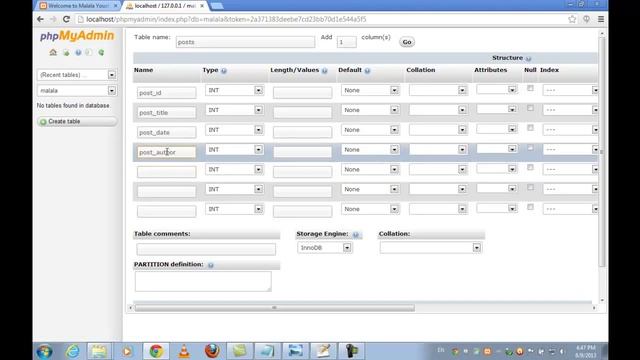Toggle Null checkbox for post_author row
The width and height of the screenshot is (640, 360).
pyautogui.click(x=530, y=148)
